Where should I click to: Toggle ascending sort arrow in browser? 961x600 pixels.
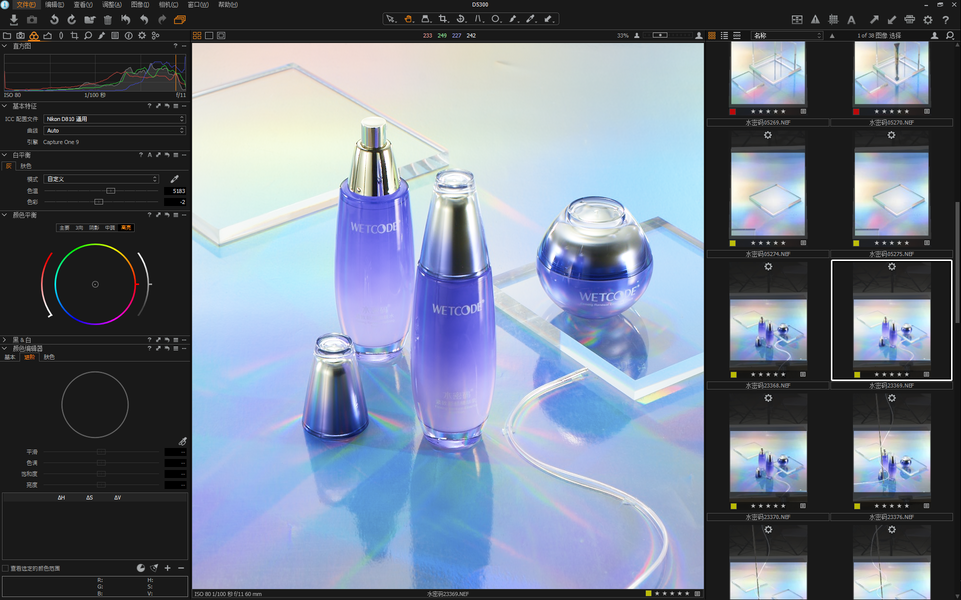(832, 36)
